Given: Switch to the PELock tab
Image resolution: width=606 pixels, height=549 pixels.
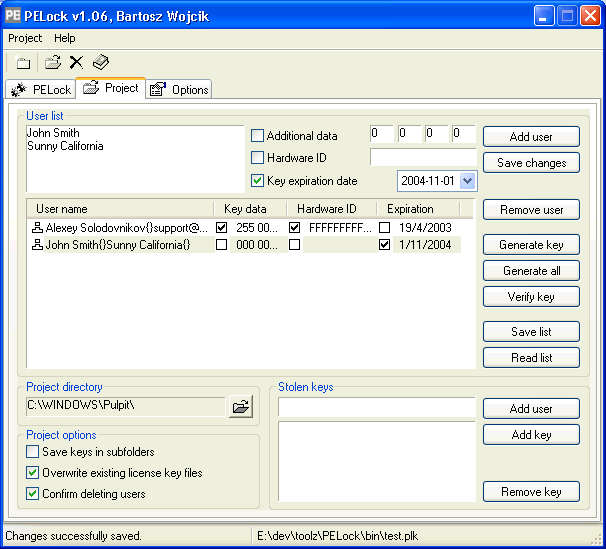Looking at the screenshot, I should point(40,89).
